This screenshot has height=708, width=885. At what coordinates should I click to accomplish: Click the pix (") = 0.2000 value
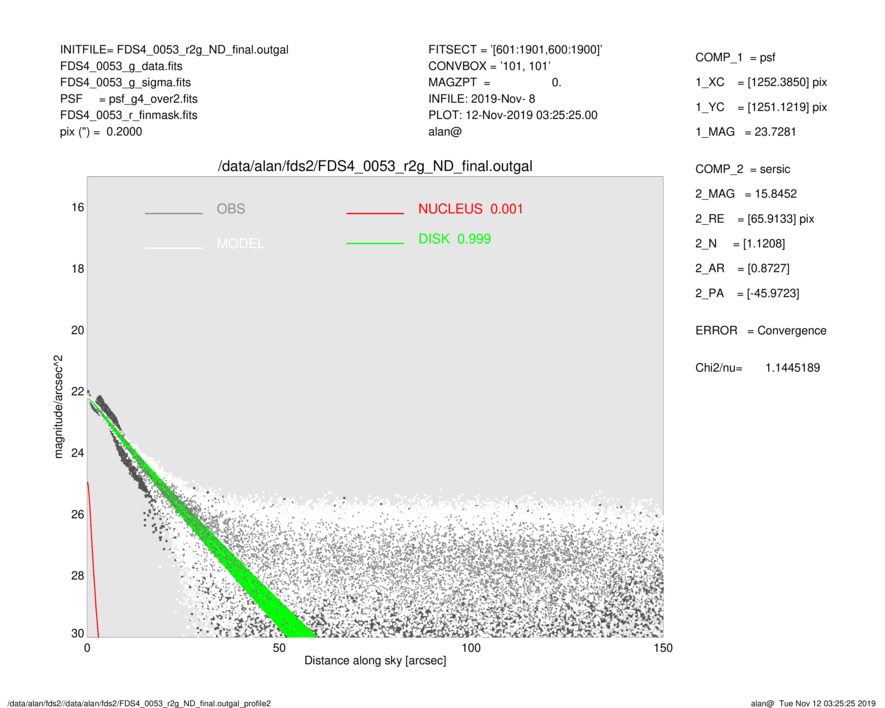101,132
